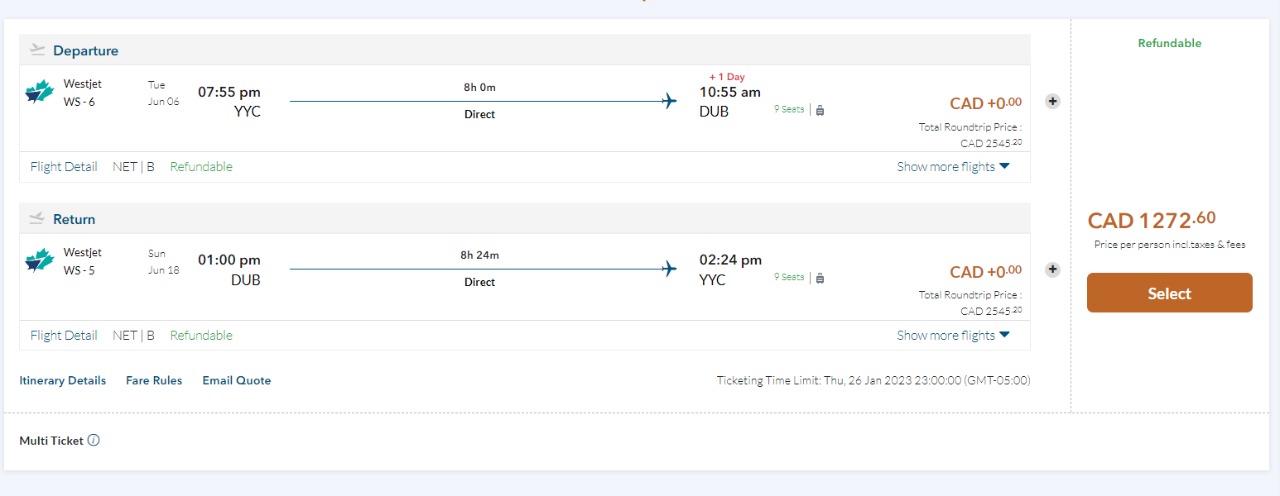View the Fare Rules
Screen dimensions: 1280x496
click(x=154, y=380)
